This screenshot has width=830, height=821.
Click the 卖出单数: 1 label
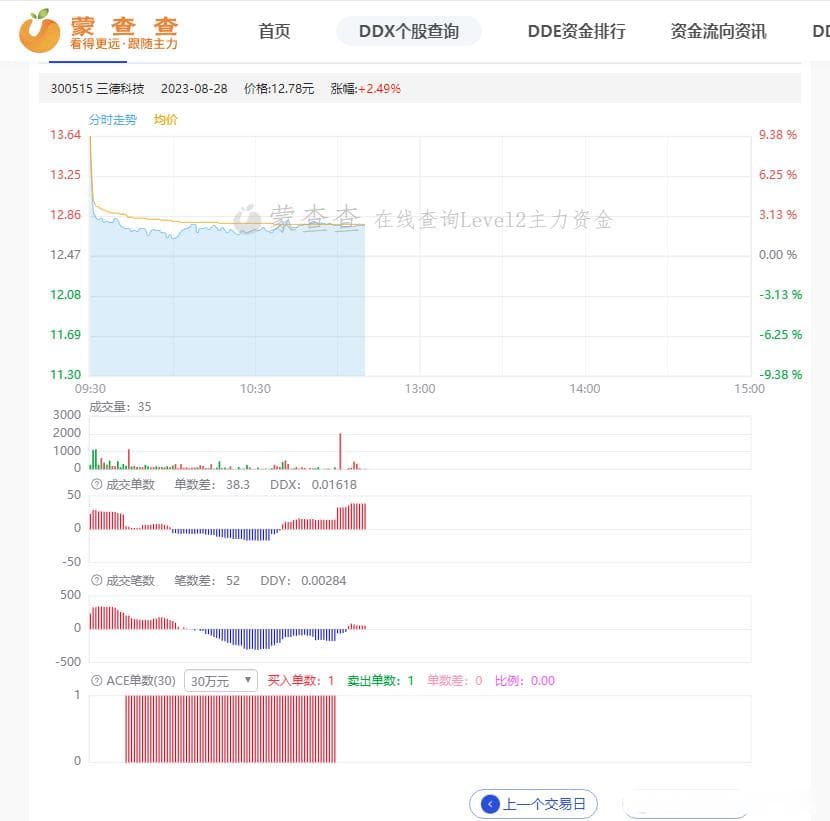click(381, 681)
